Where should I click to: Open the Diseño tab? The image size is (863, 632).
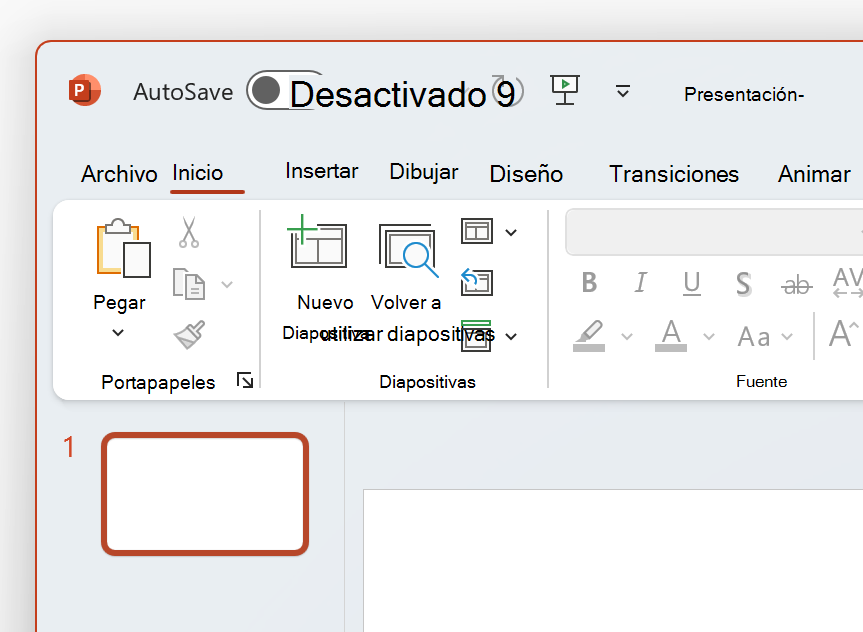tap(526, 174)
